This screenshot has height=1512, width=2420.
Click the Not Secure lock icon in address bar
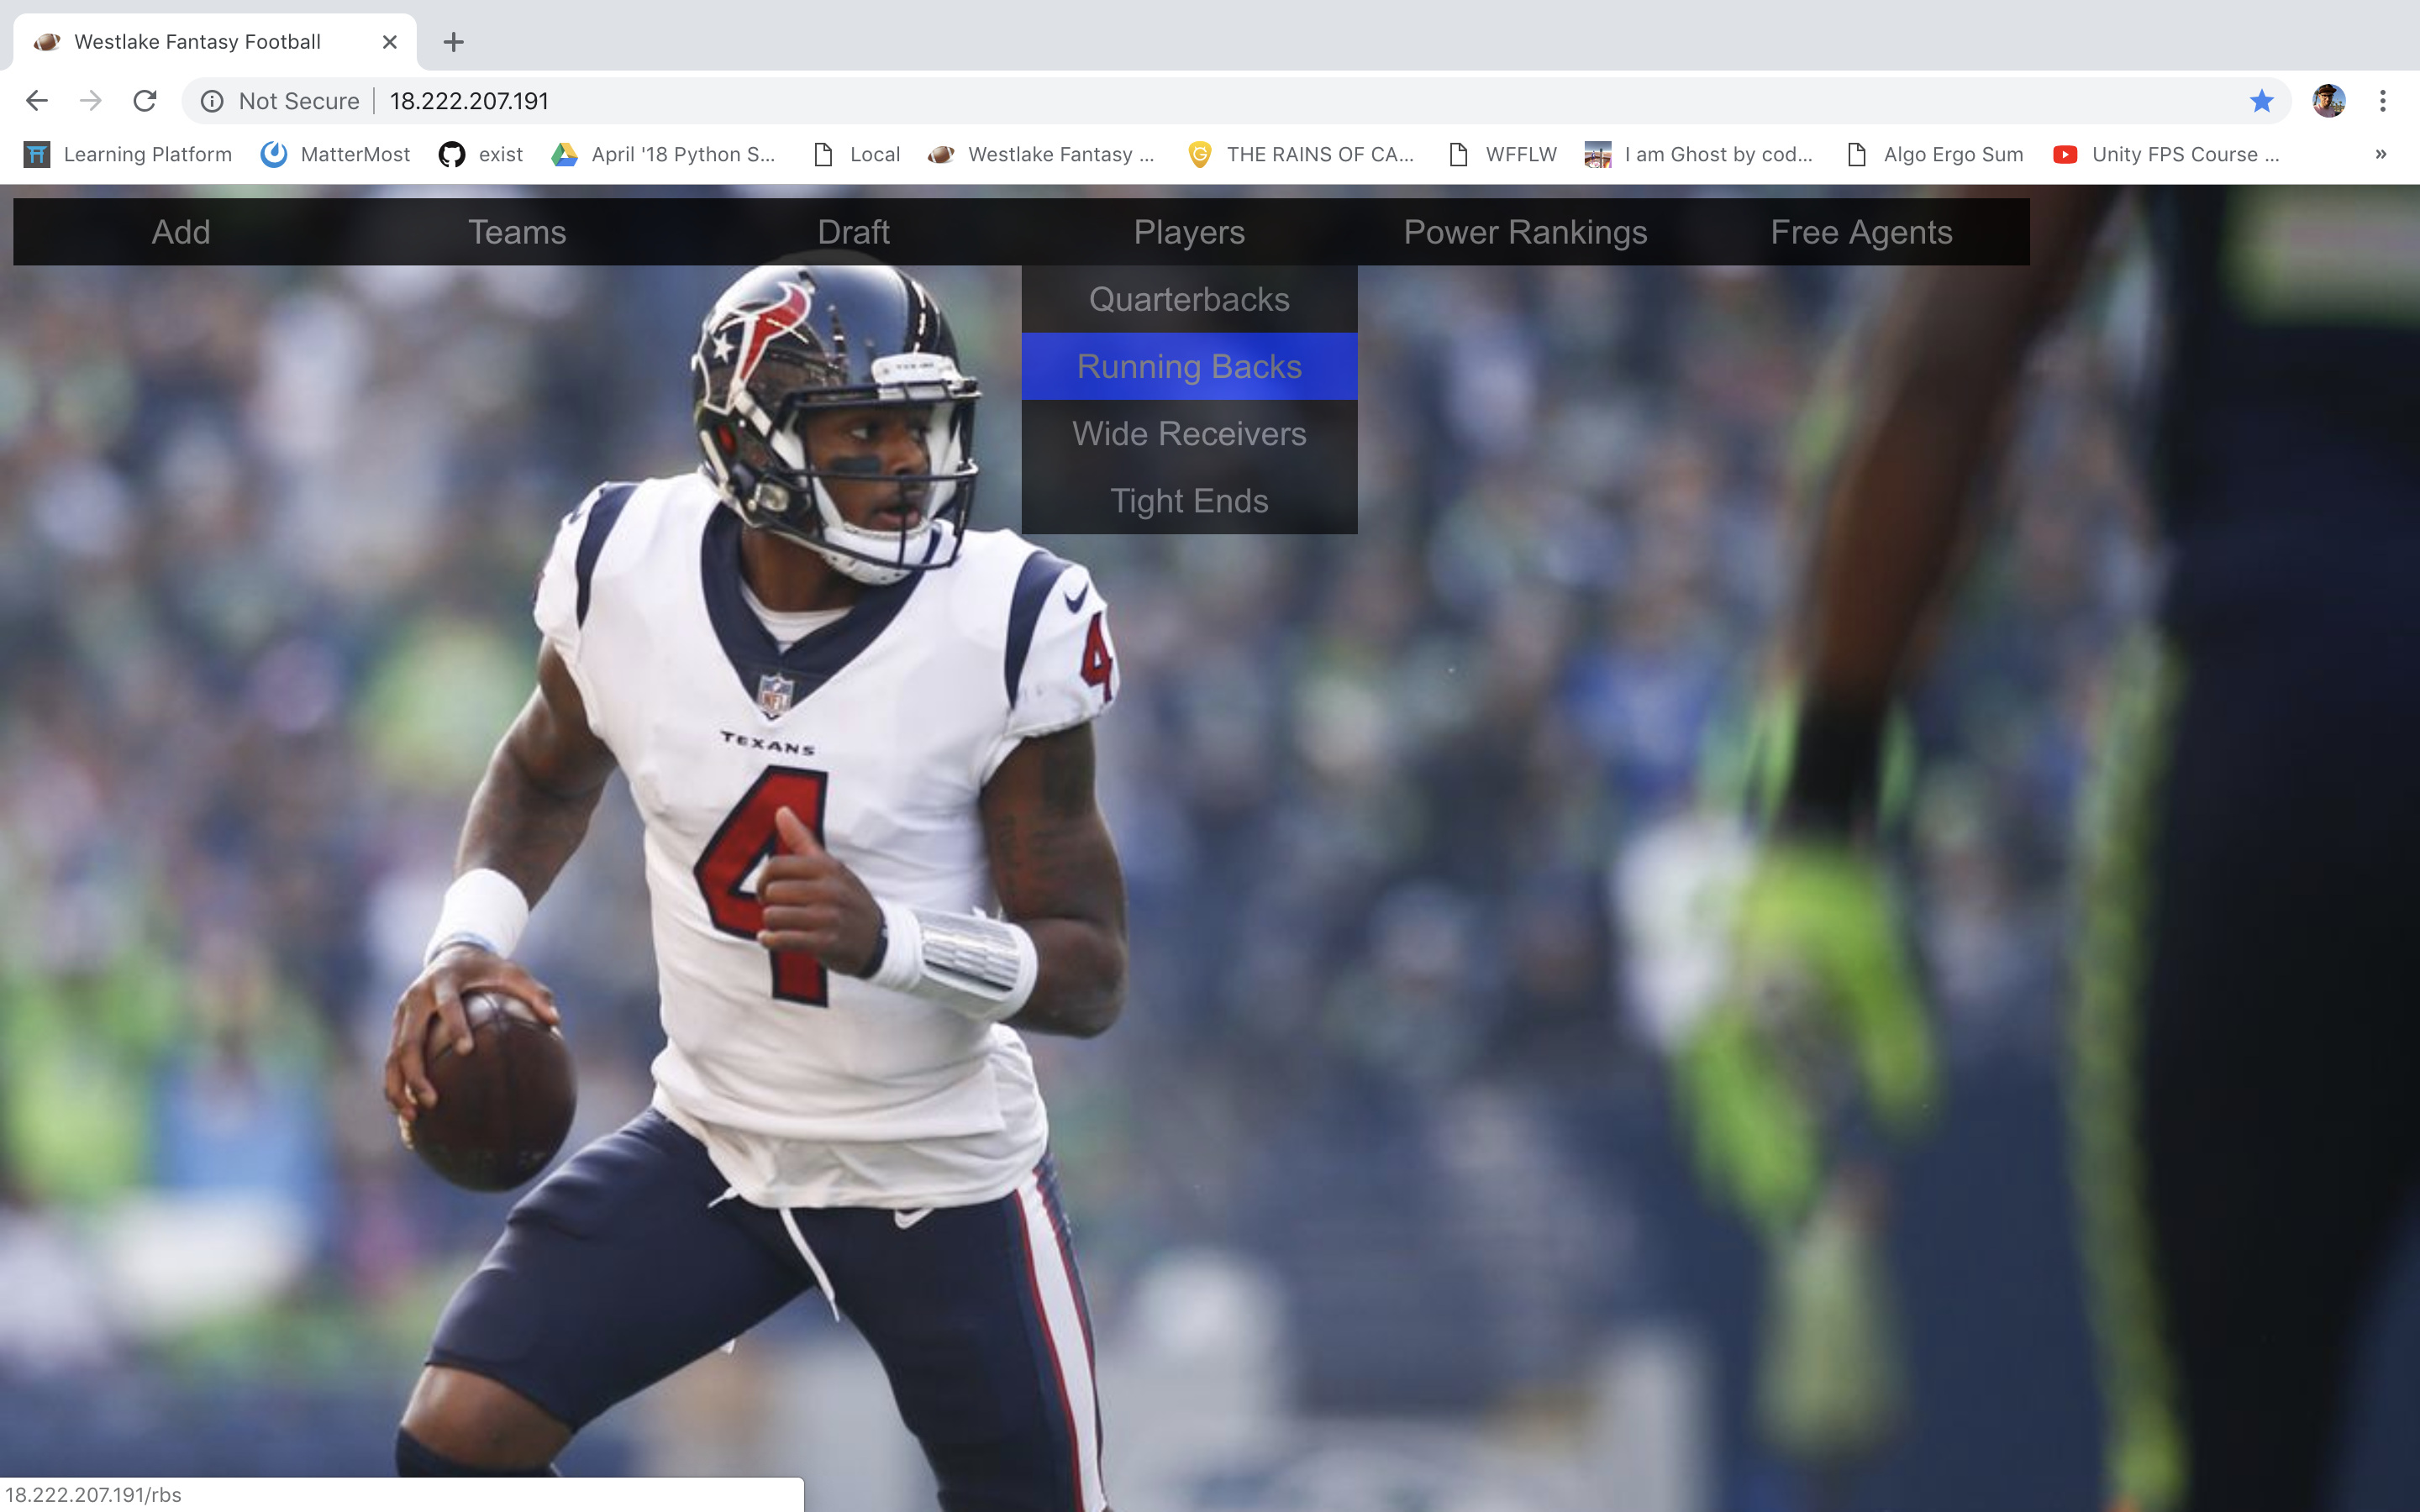(x=214, y=99)
